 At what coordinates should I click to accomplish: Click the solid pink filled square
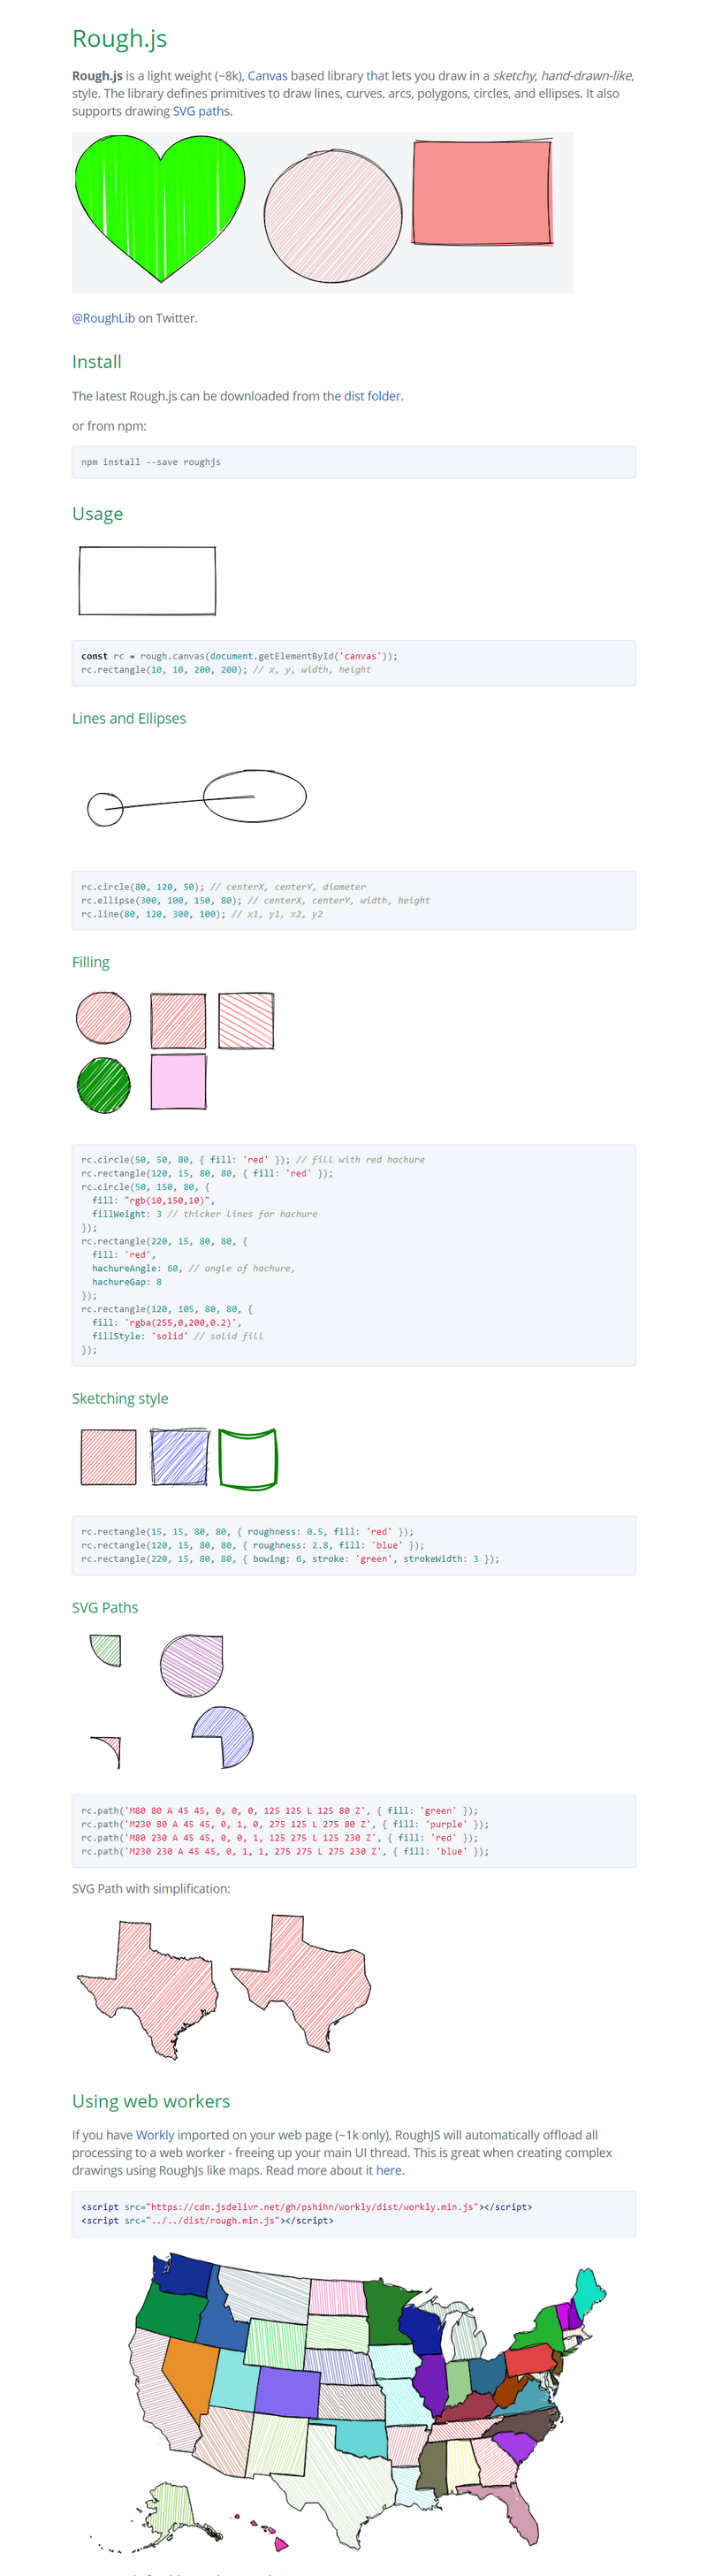click(178, 1081)
